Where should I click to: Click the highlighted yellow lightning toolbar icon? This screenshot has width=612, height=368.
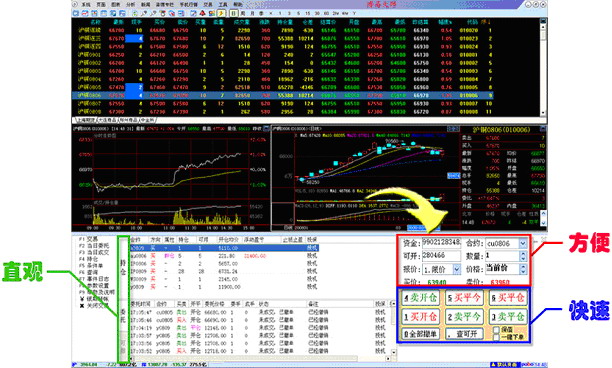pos(221,13)
